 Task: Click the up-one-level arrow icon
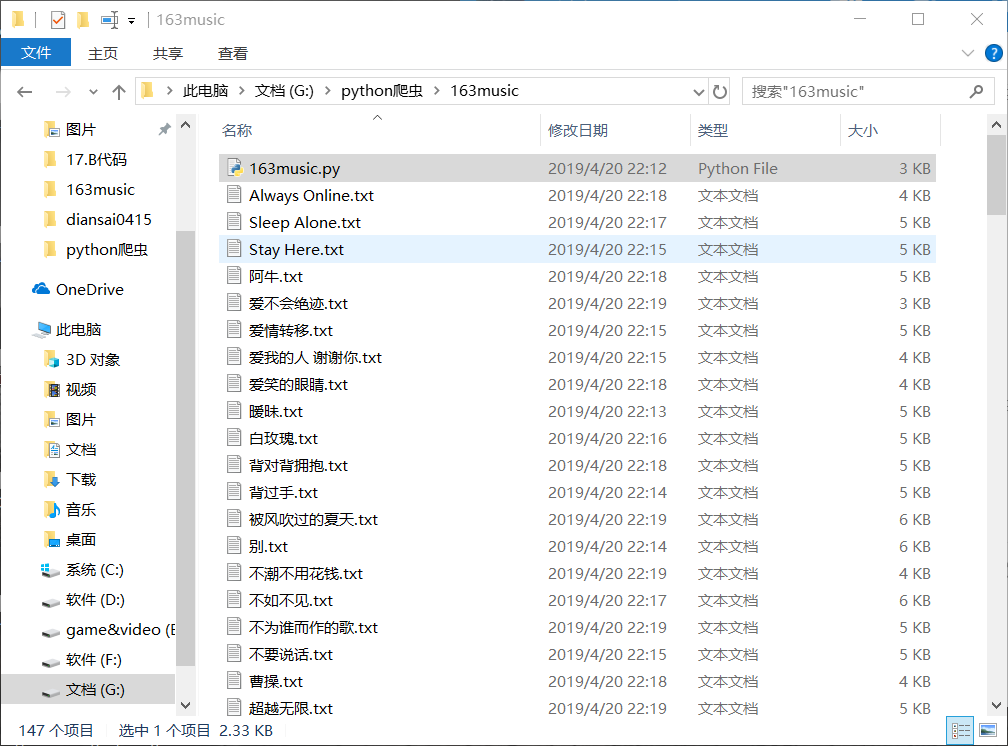tap(118, 91)
